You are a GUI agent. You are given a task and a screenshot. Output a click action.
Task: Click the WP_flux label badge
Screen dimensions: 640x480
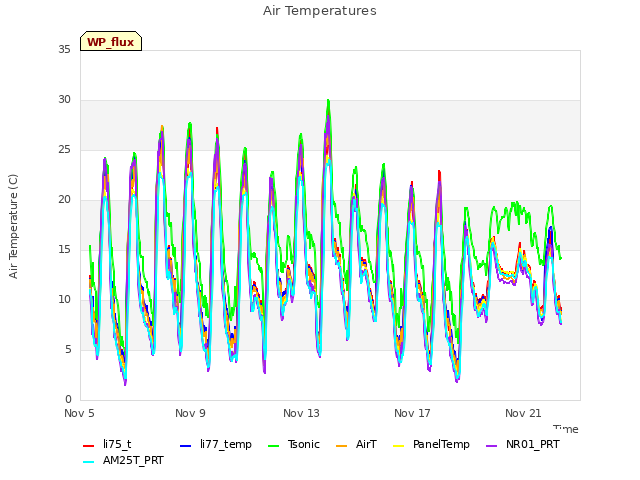111,41
